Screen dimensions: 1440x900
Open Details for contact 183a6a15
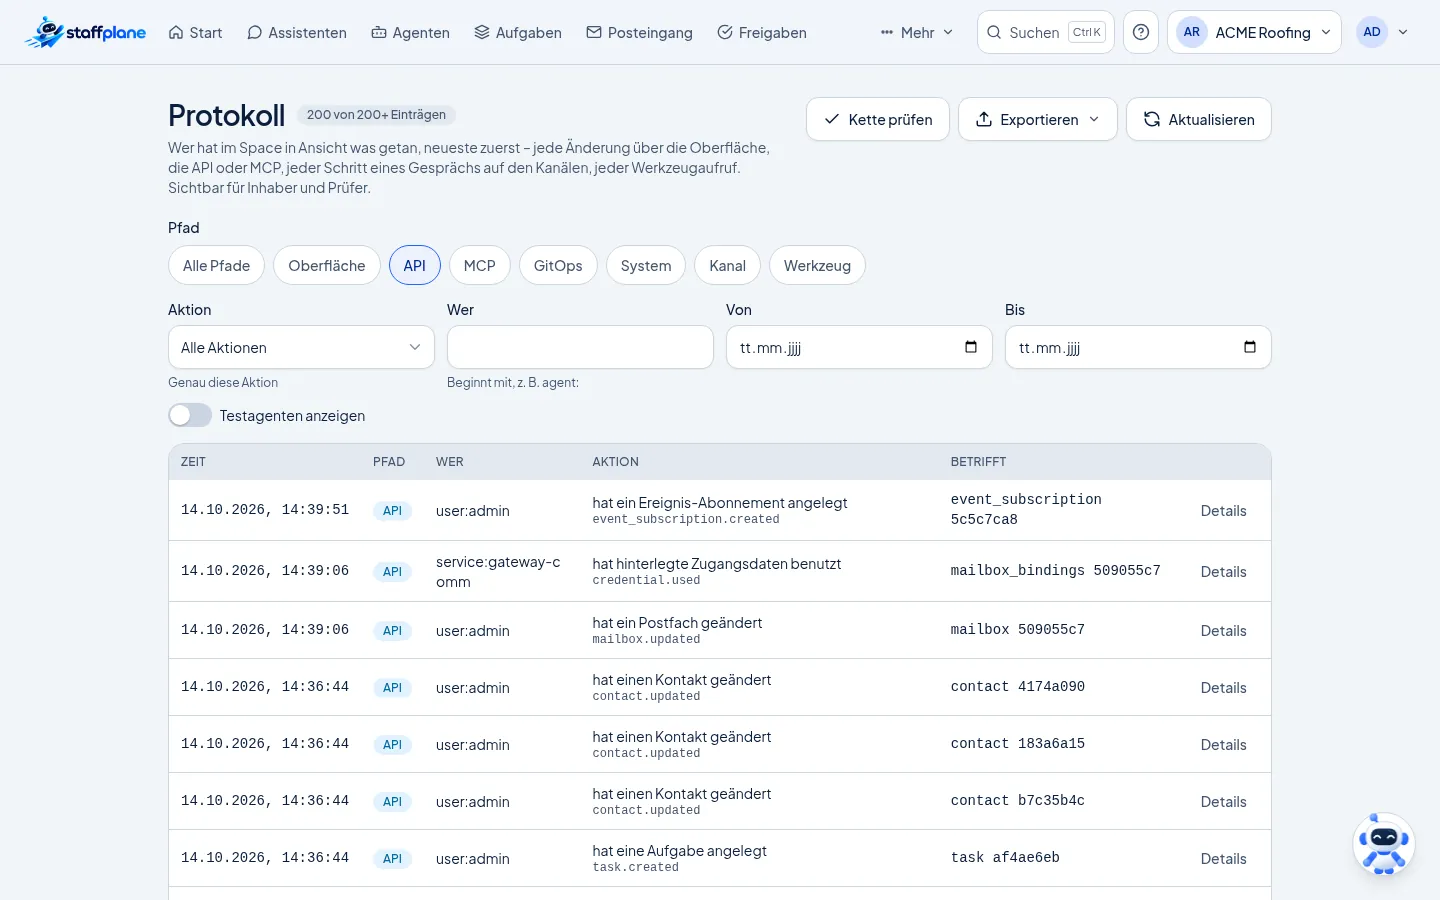coord(1223,744)
